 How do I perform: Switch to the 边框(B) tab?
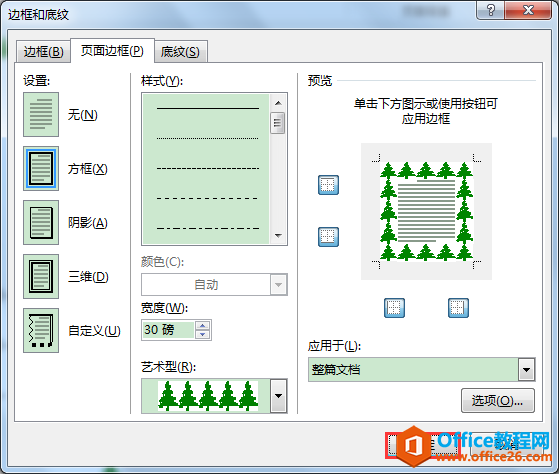[43, 52]
